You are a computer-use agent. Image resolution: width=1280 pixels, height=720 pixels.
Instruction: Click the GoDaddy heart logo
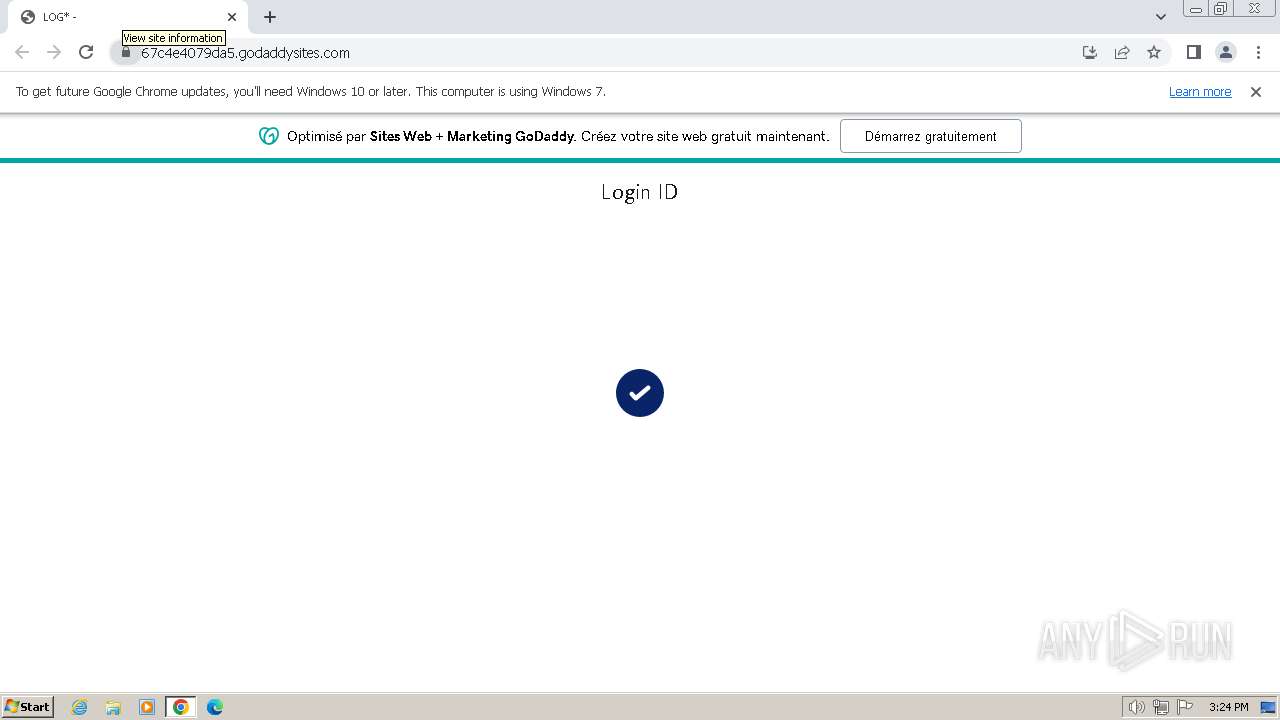[x=269, y=136]
